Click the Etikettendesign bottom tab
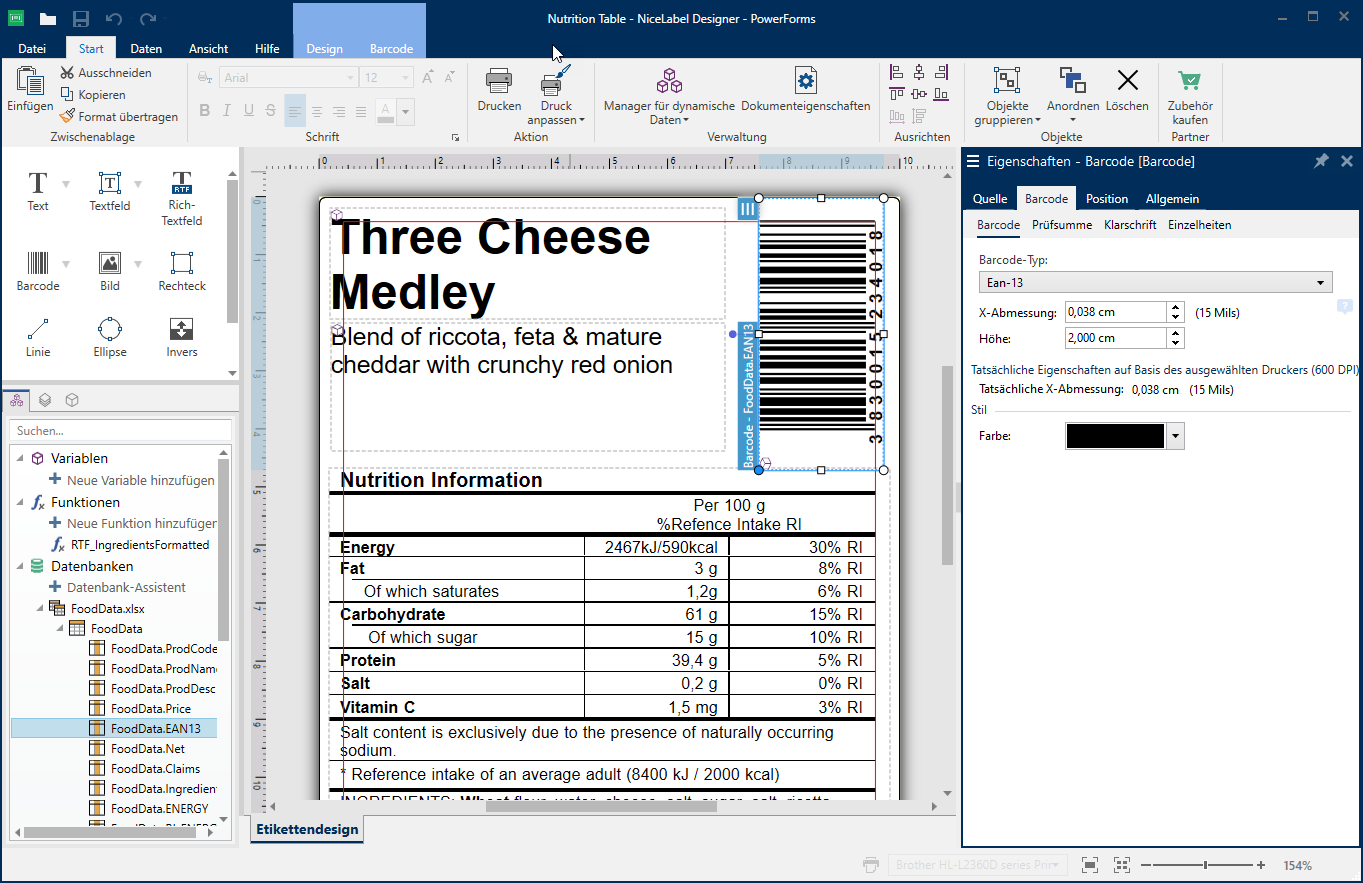This screenshot has width=1363, height=883. (x=306, y=829)
